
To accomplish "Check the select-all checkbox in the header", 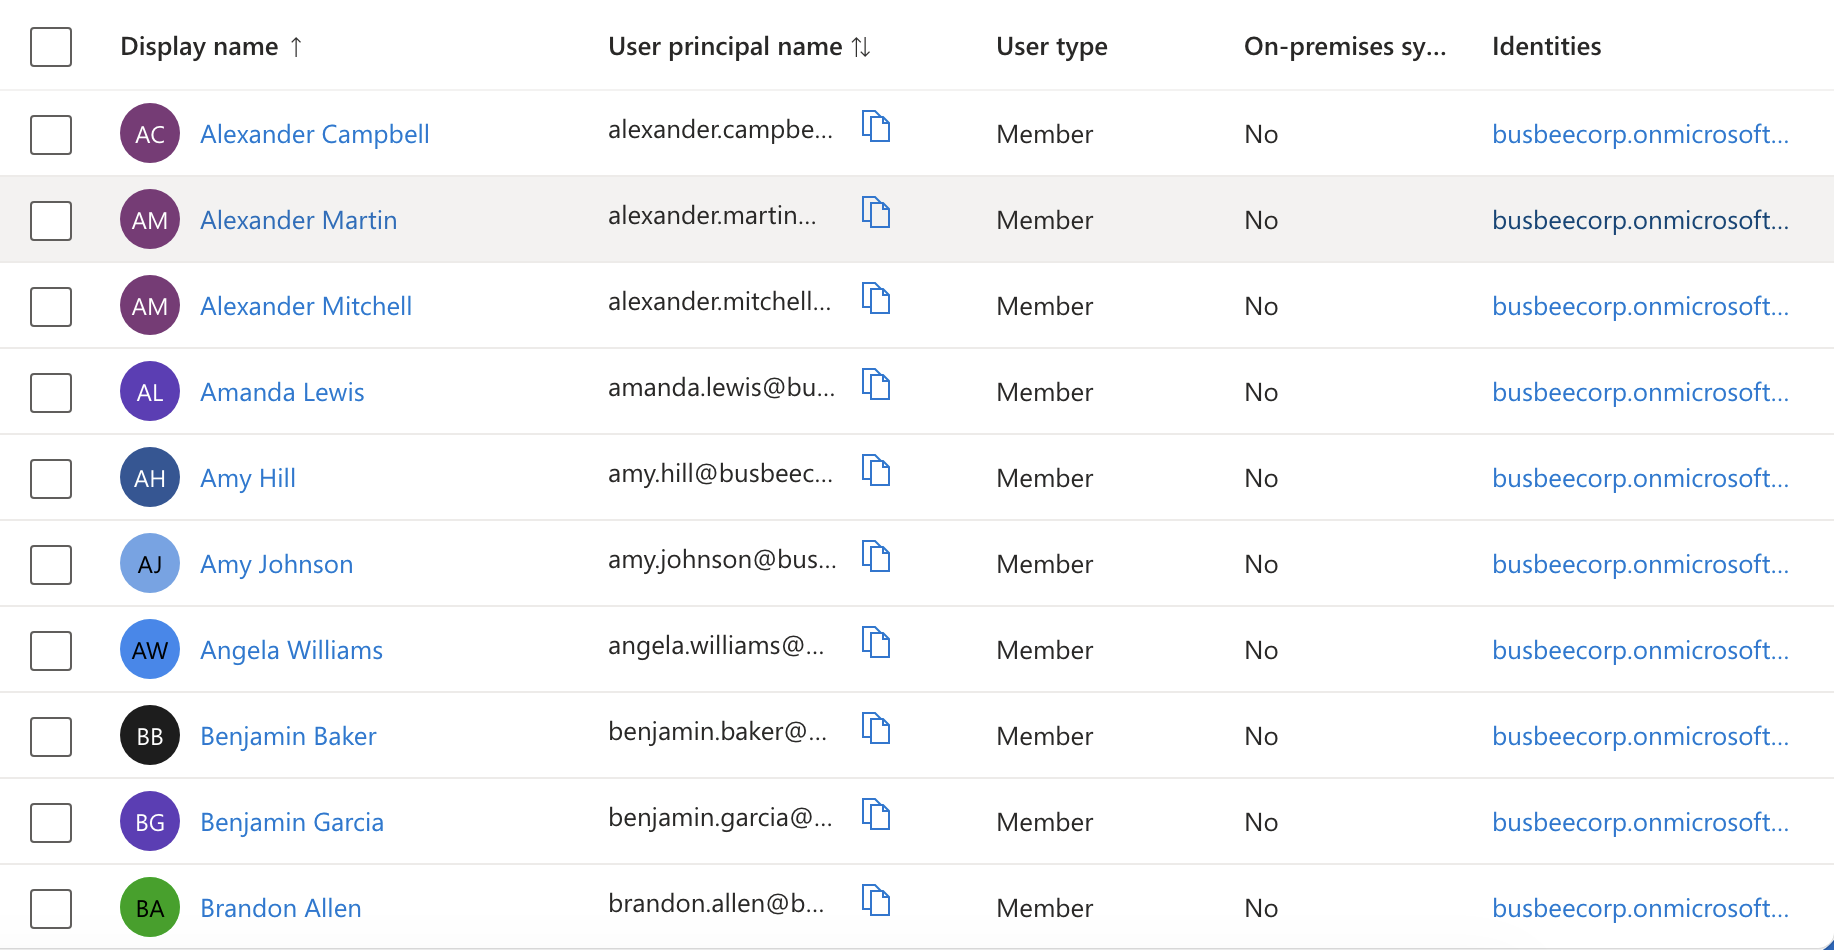I will (x=50, y=46).
